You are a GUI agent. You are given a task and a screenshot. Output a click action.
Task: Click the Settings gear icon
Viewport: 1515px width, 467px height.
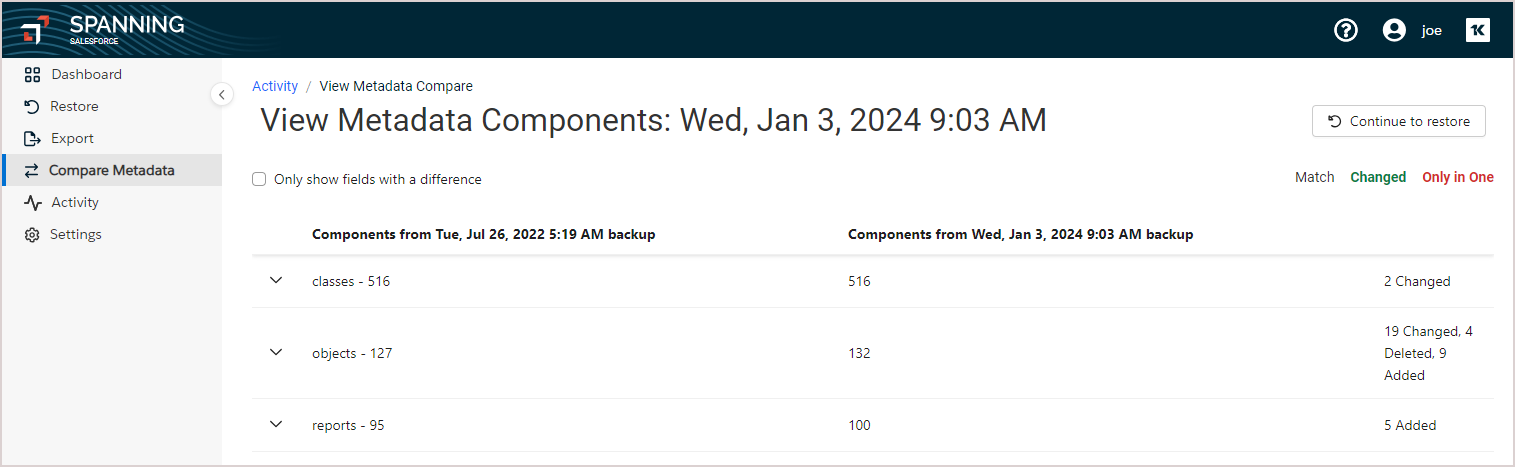[32, 234]
